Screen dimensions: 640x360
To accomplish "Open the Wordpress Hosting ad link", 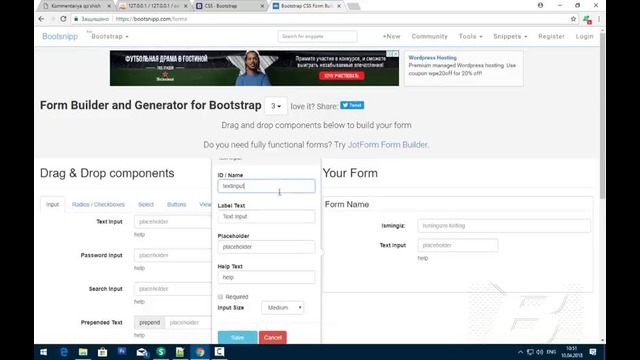I will click(432, 58).
